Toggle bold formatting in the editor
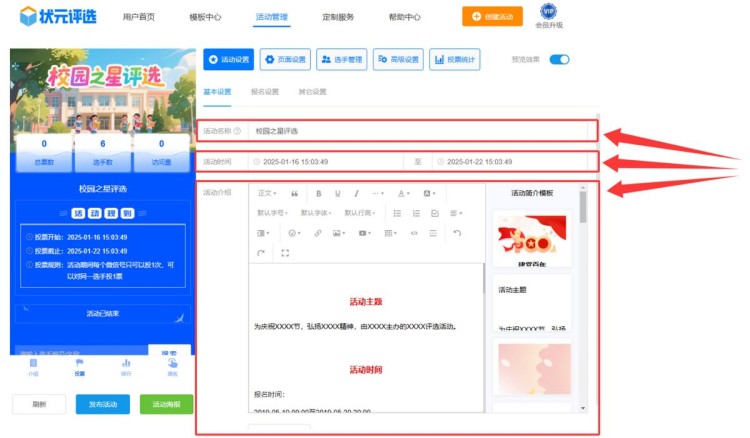This screenshot has height=438, width=750. point(319,193)
